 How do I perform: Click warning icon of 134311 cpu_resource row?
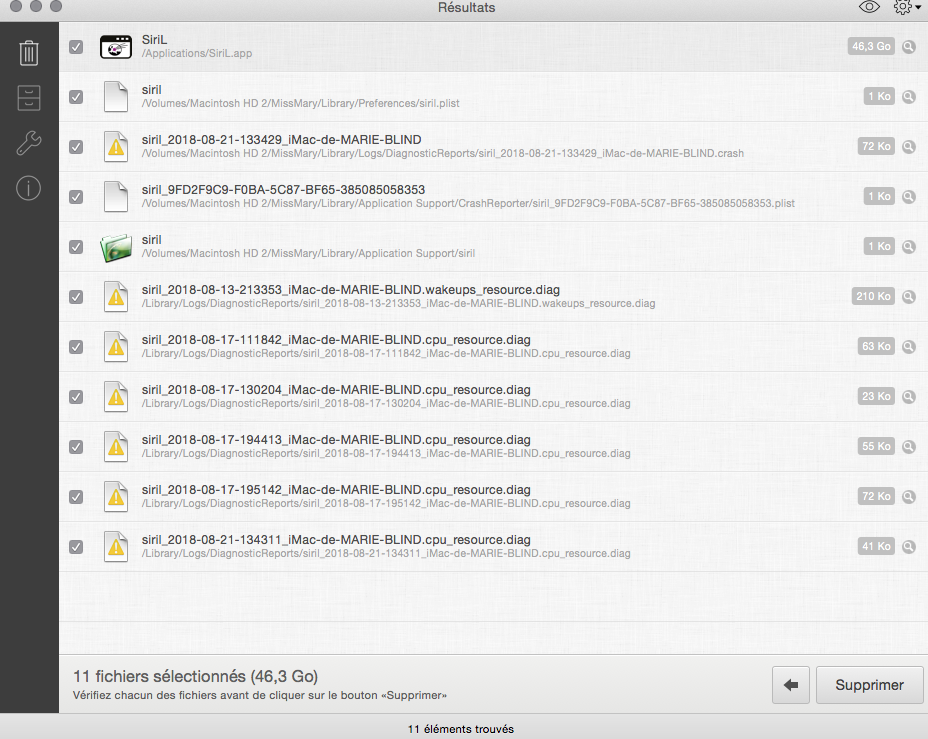[116, 546]
